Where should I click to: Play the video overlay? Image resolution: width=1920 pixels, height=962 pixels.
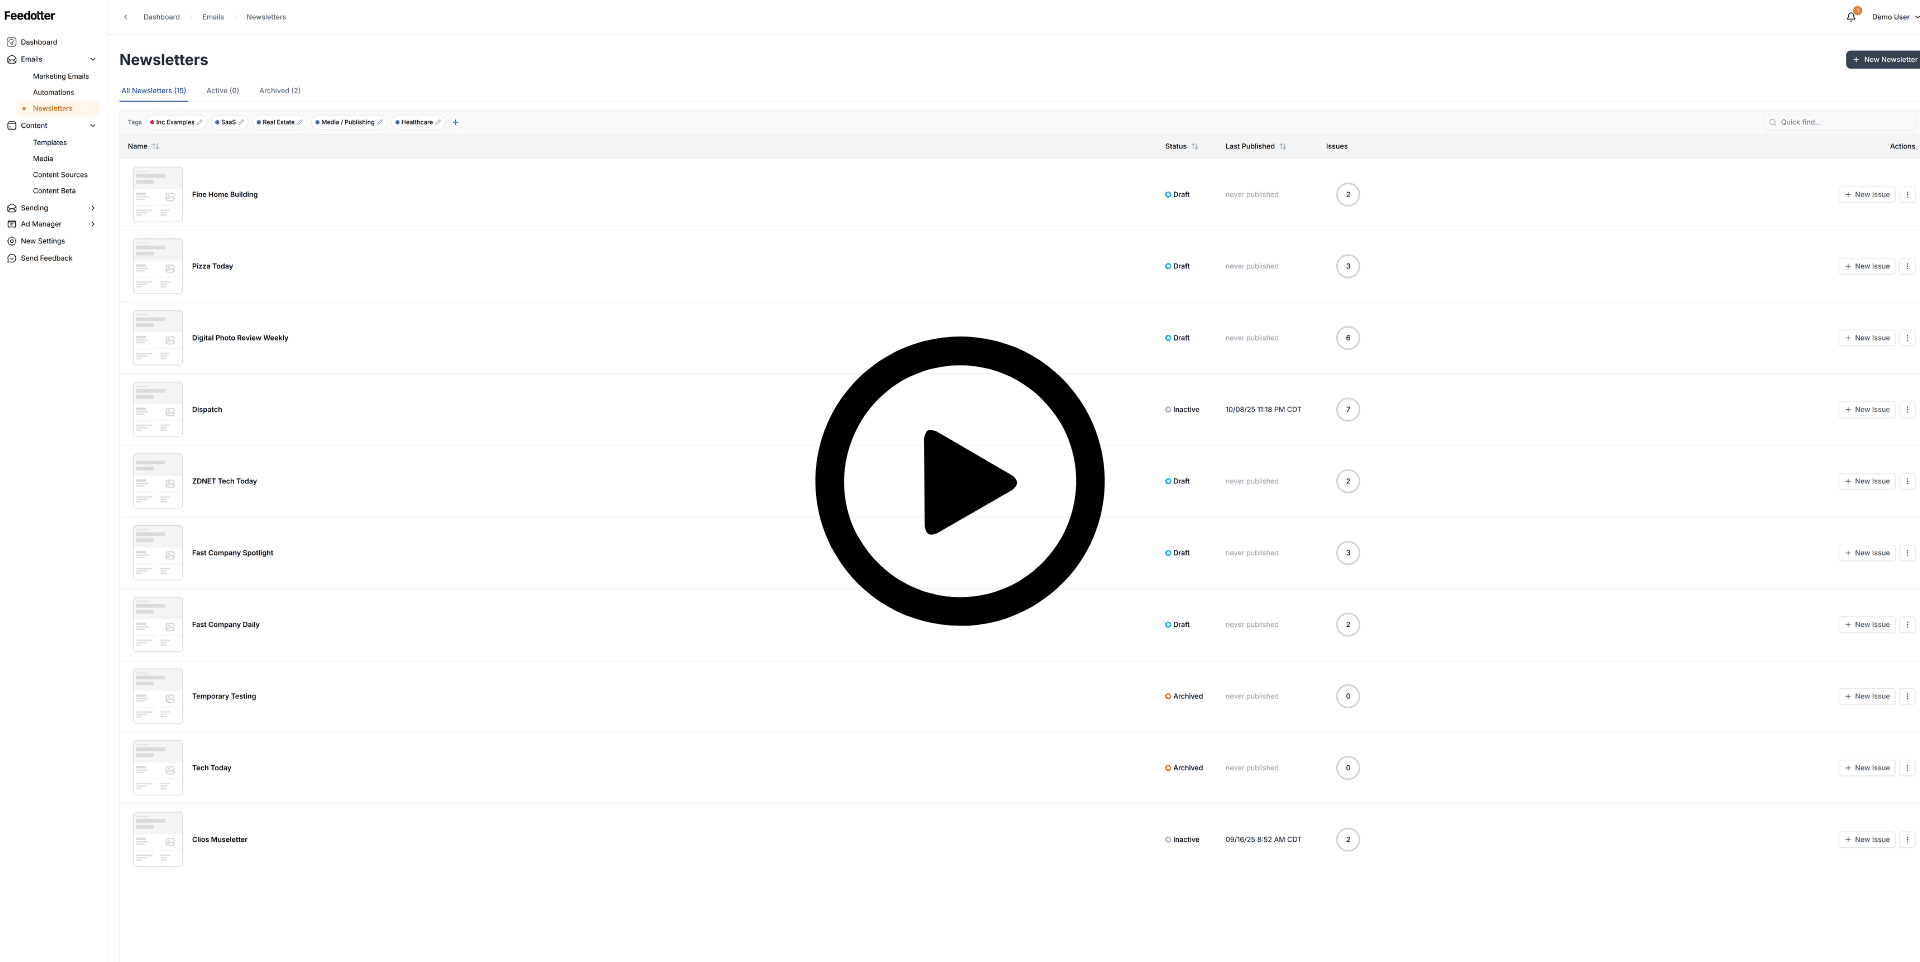(960, 481)
